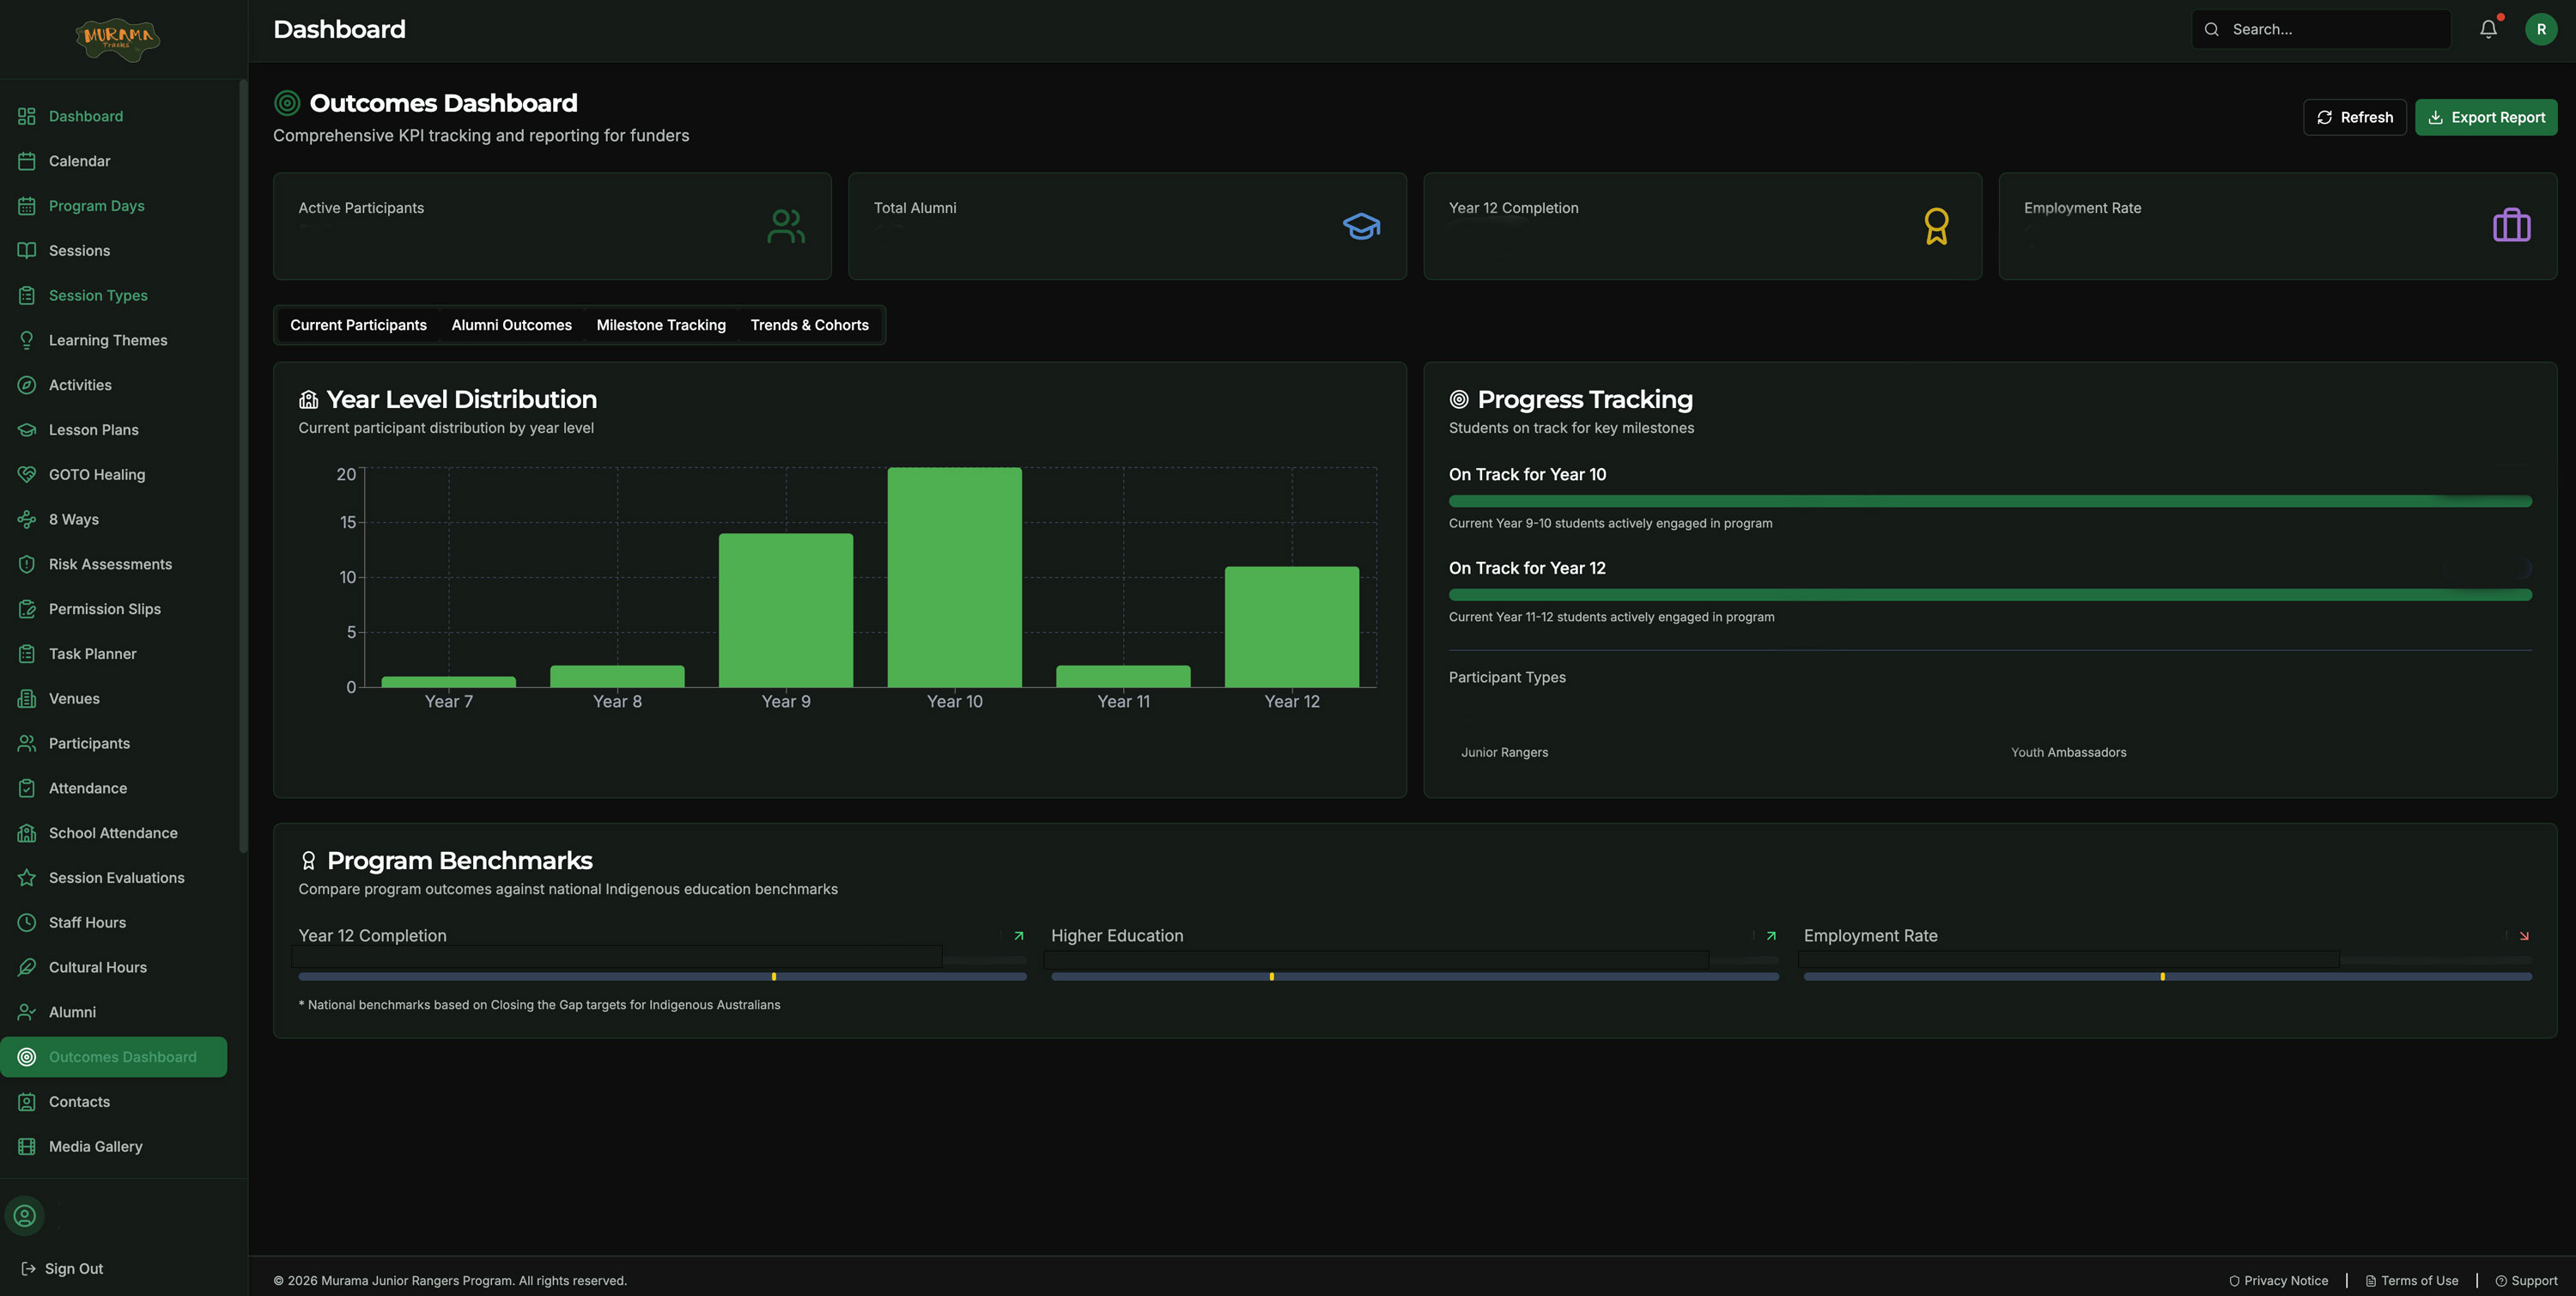The image size is (2576, 1296).
Task: Open the School Attendance page
Action: pyautogui.click(x=113, y=832)
